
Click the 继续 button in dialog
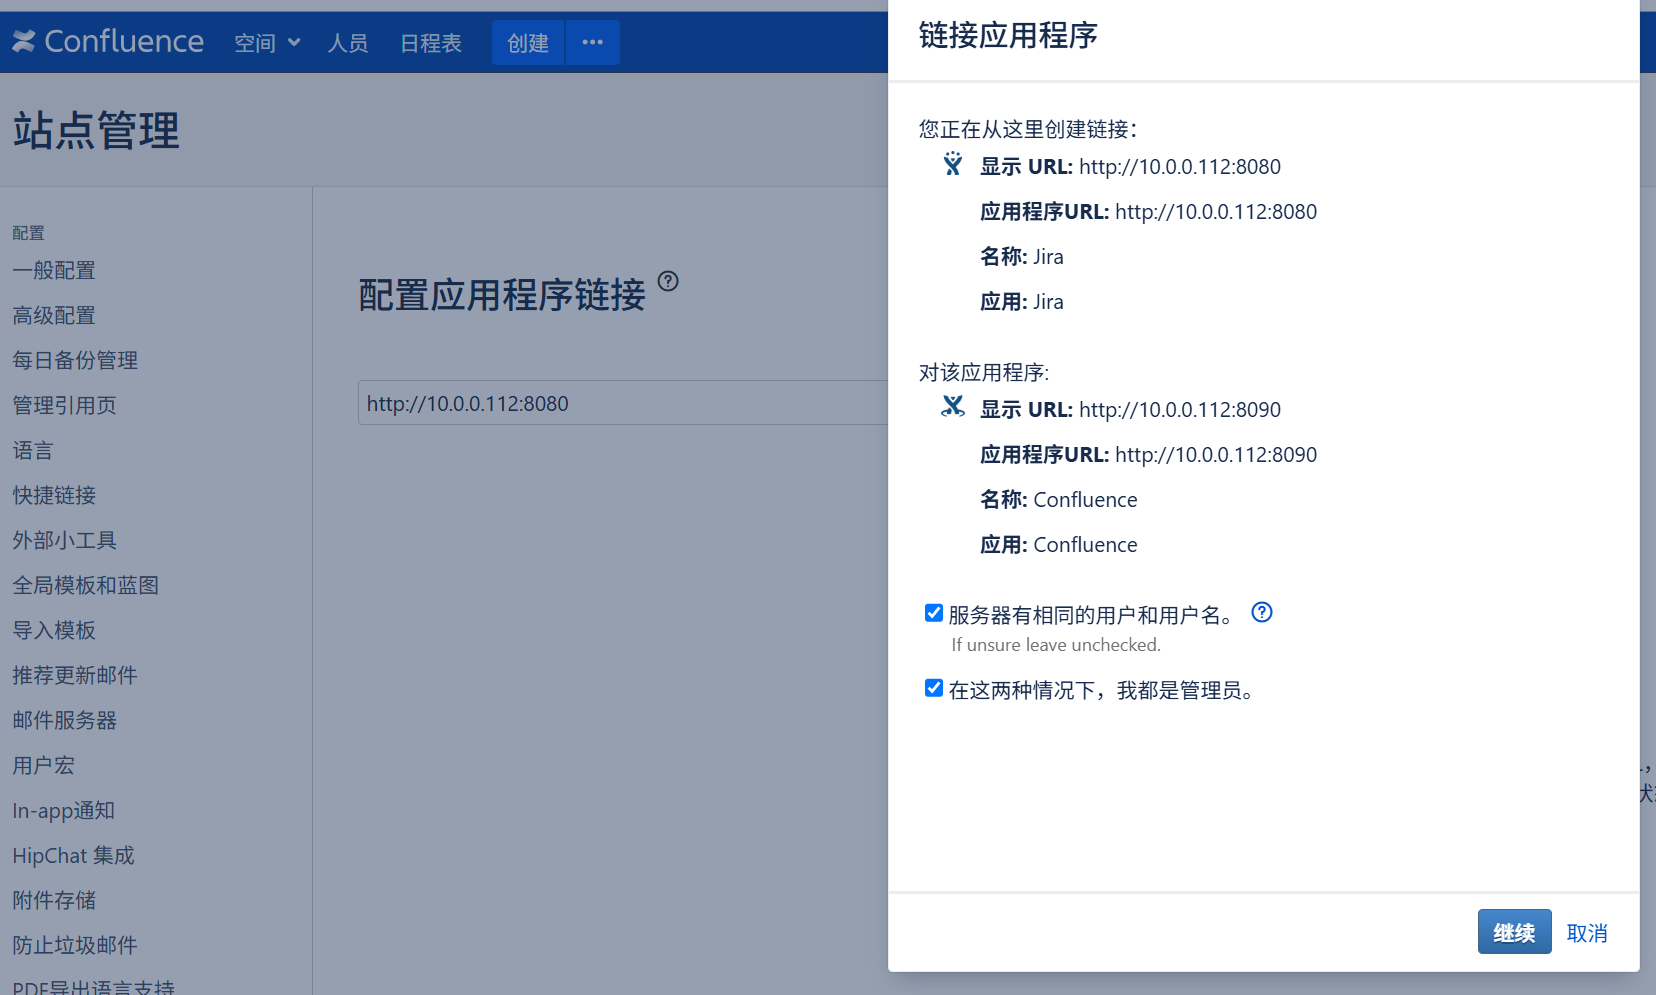click(1514, 932)
